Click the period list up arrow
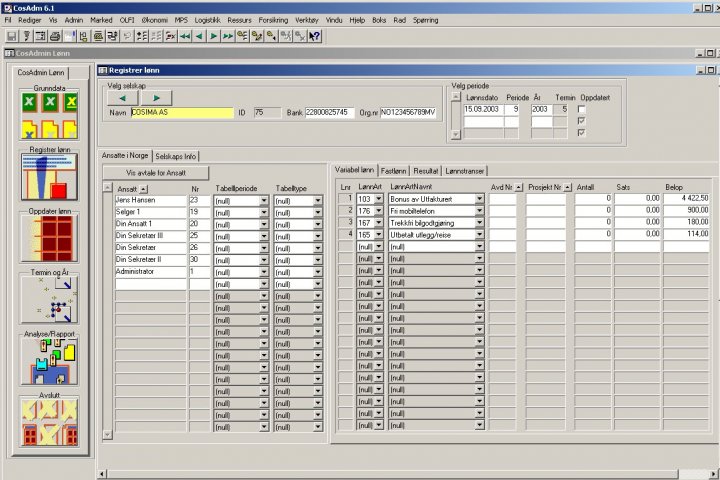 coord(456,96)
